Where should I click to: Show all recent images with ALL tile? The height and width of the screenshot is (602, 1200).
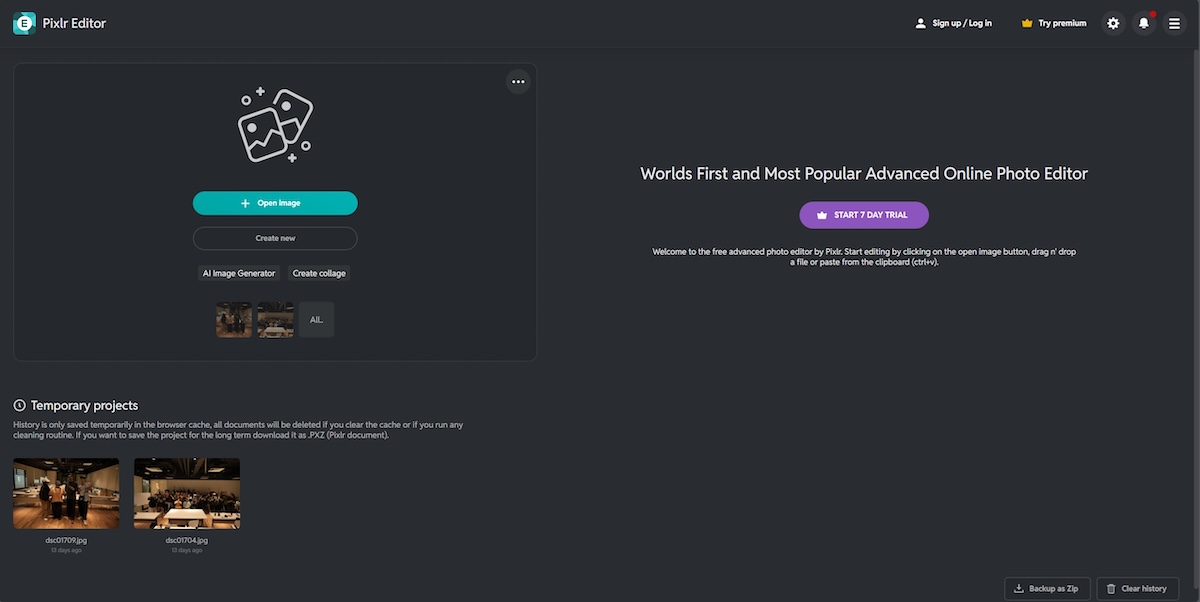point(316,320)
